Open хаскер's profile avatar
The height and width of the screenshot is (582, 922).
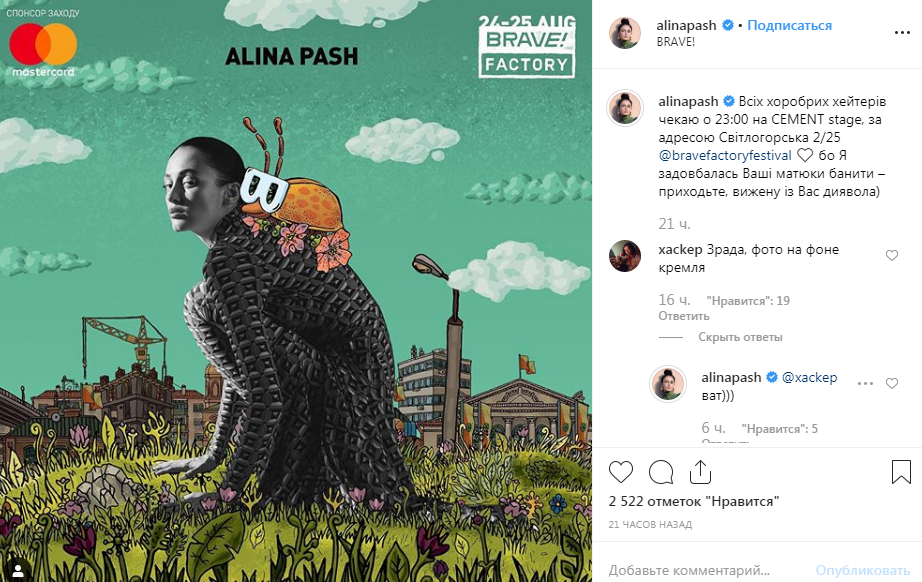click(624, 256)
